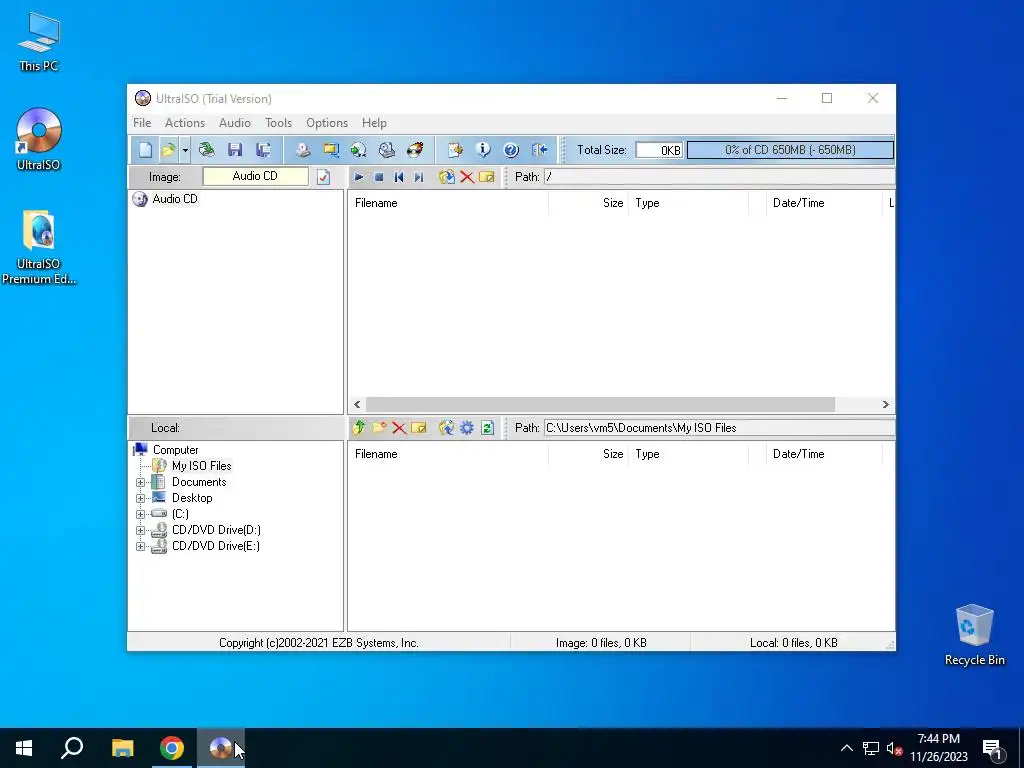The height and width of the screenshot is (768, 1024).
Task: Click the blue gear icon in Local toolbar
Action: click(467, 428)
